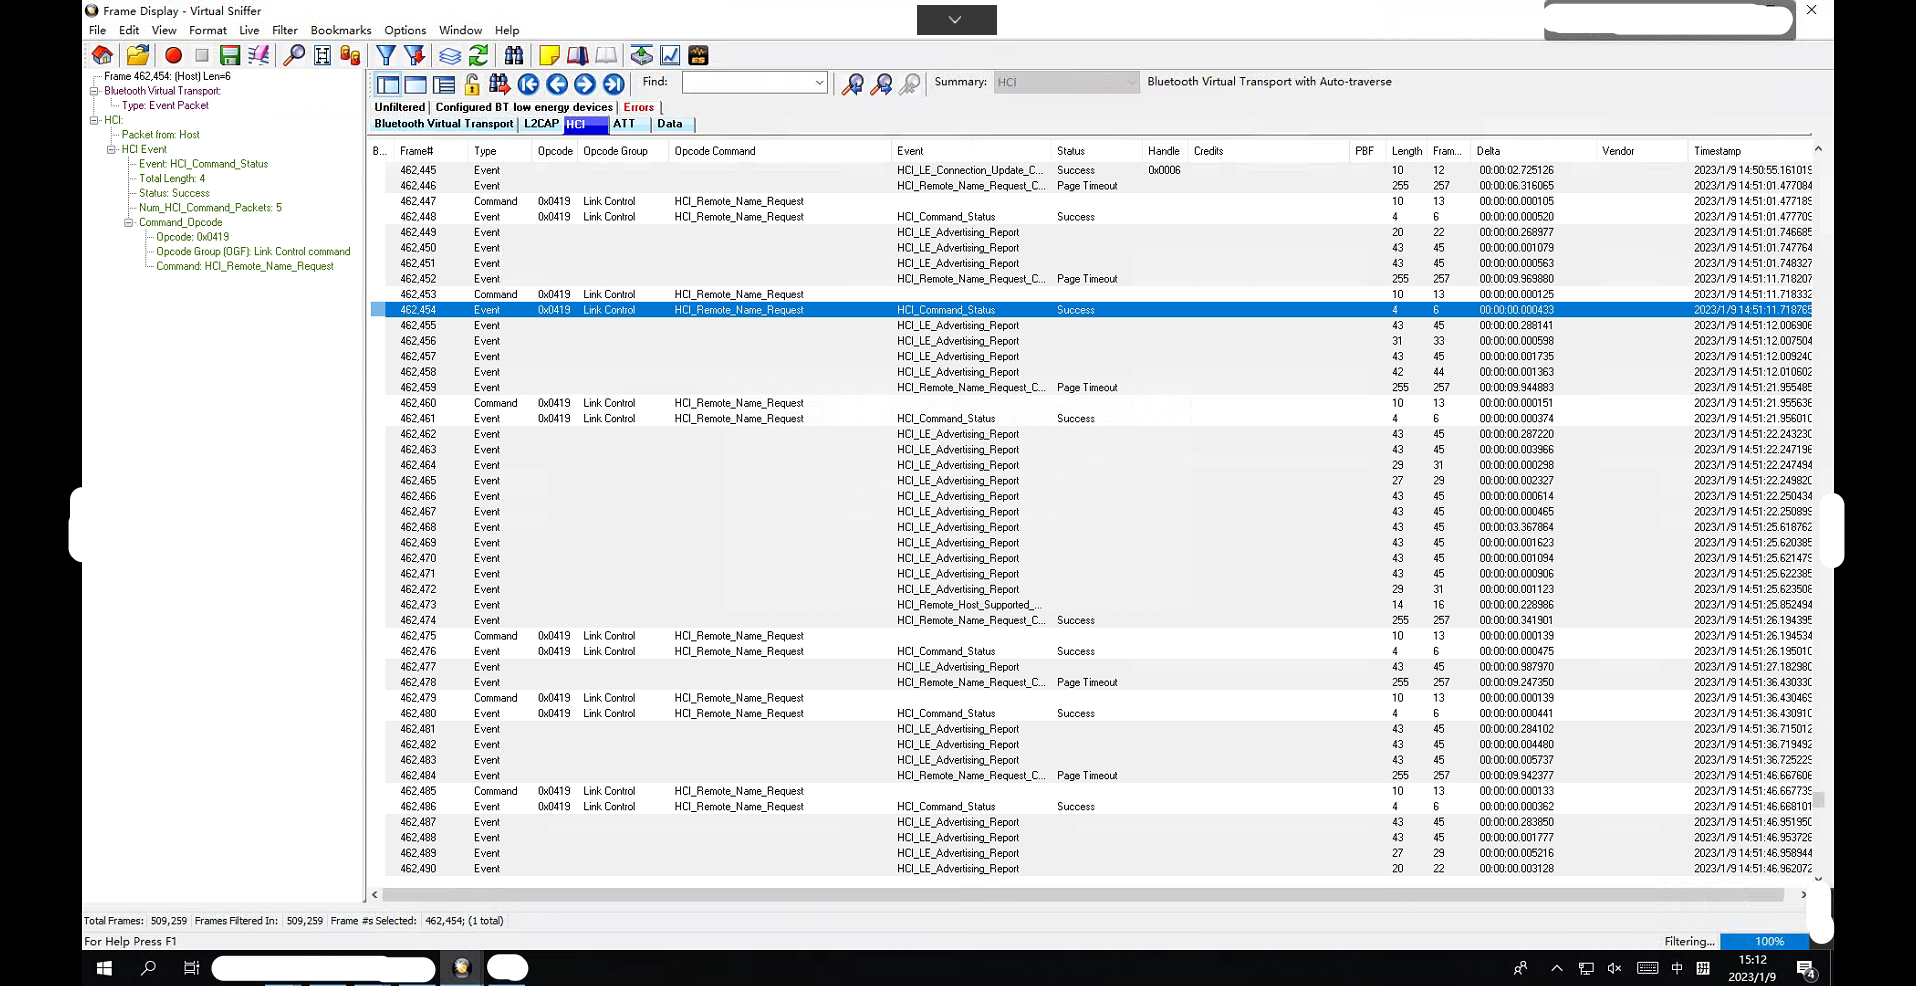The width and height of the screenshot is (1916, 986).
Task: Switch to the Errors filter tab
Action: [x=639, y=107]
